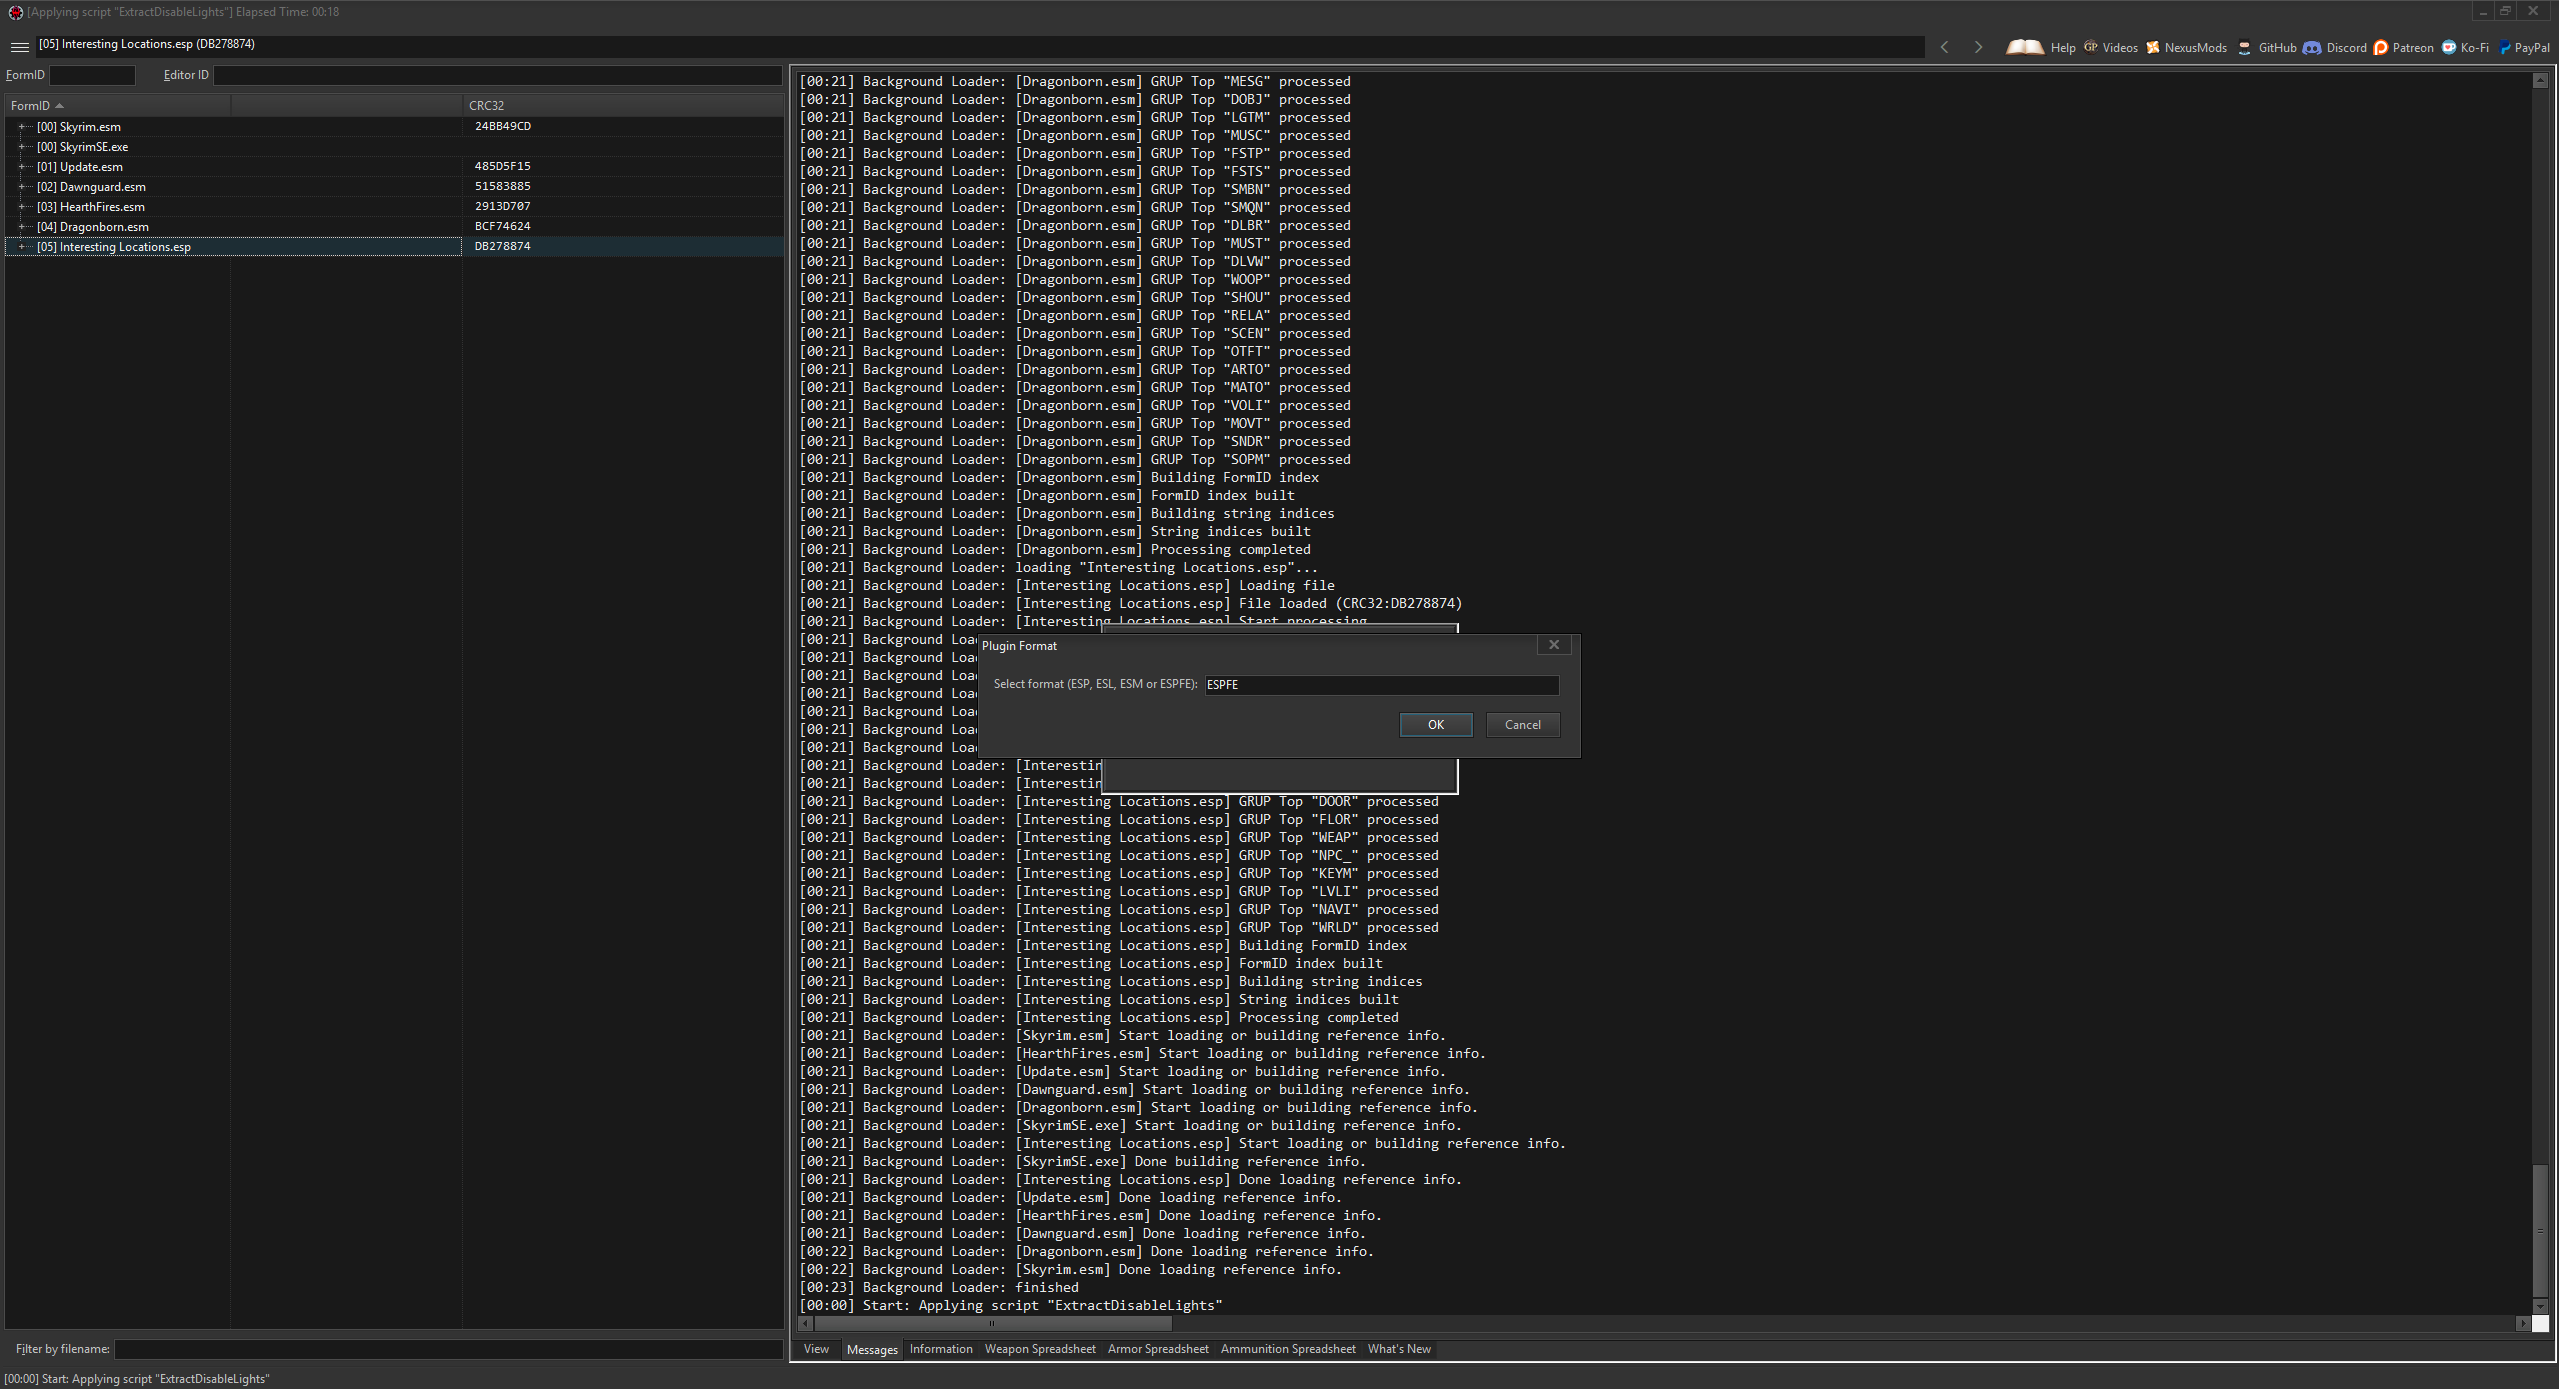
Task: Open the Ko-Fi donation page
Action: point(2465,47)
